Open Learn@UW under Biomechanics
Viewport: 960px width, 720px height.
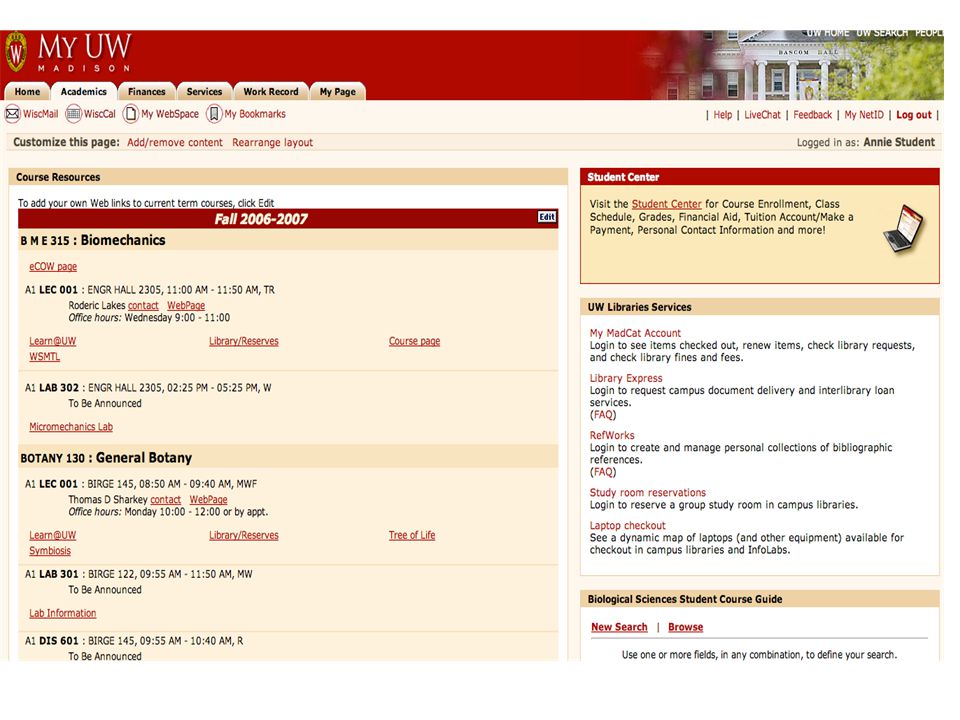[53, 341]
